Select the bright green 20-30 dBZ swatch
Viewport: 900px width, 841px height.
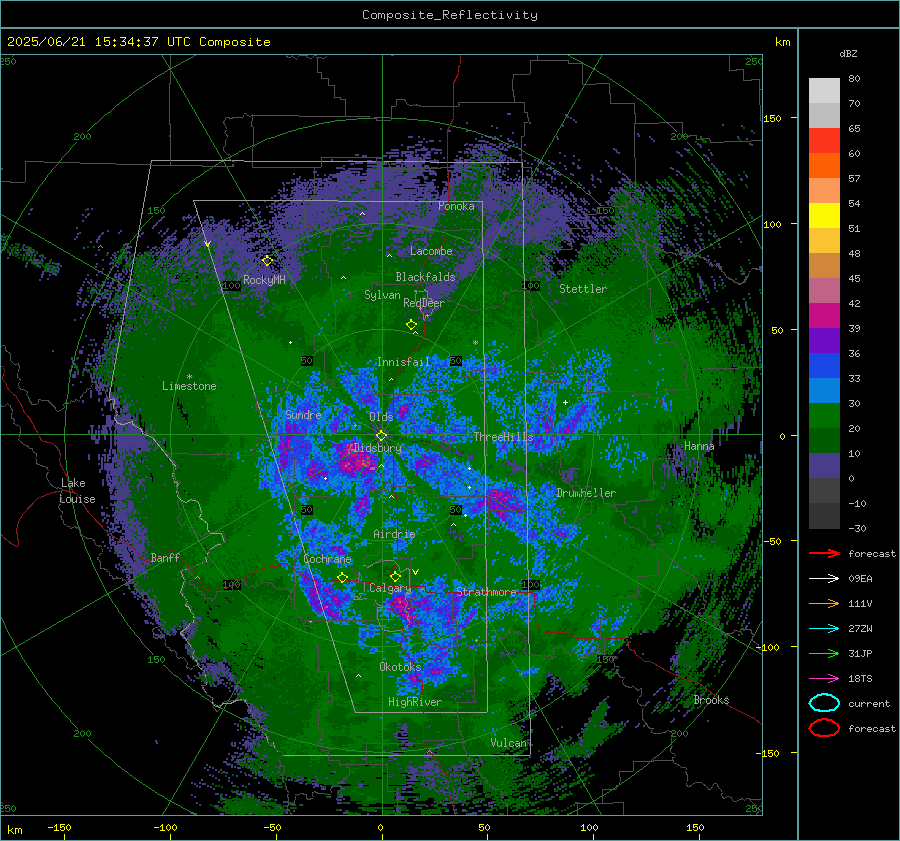[x=824, y=416]
